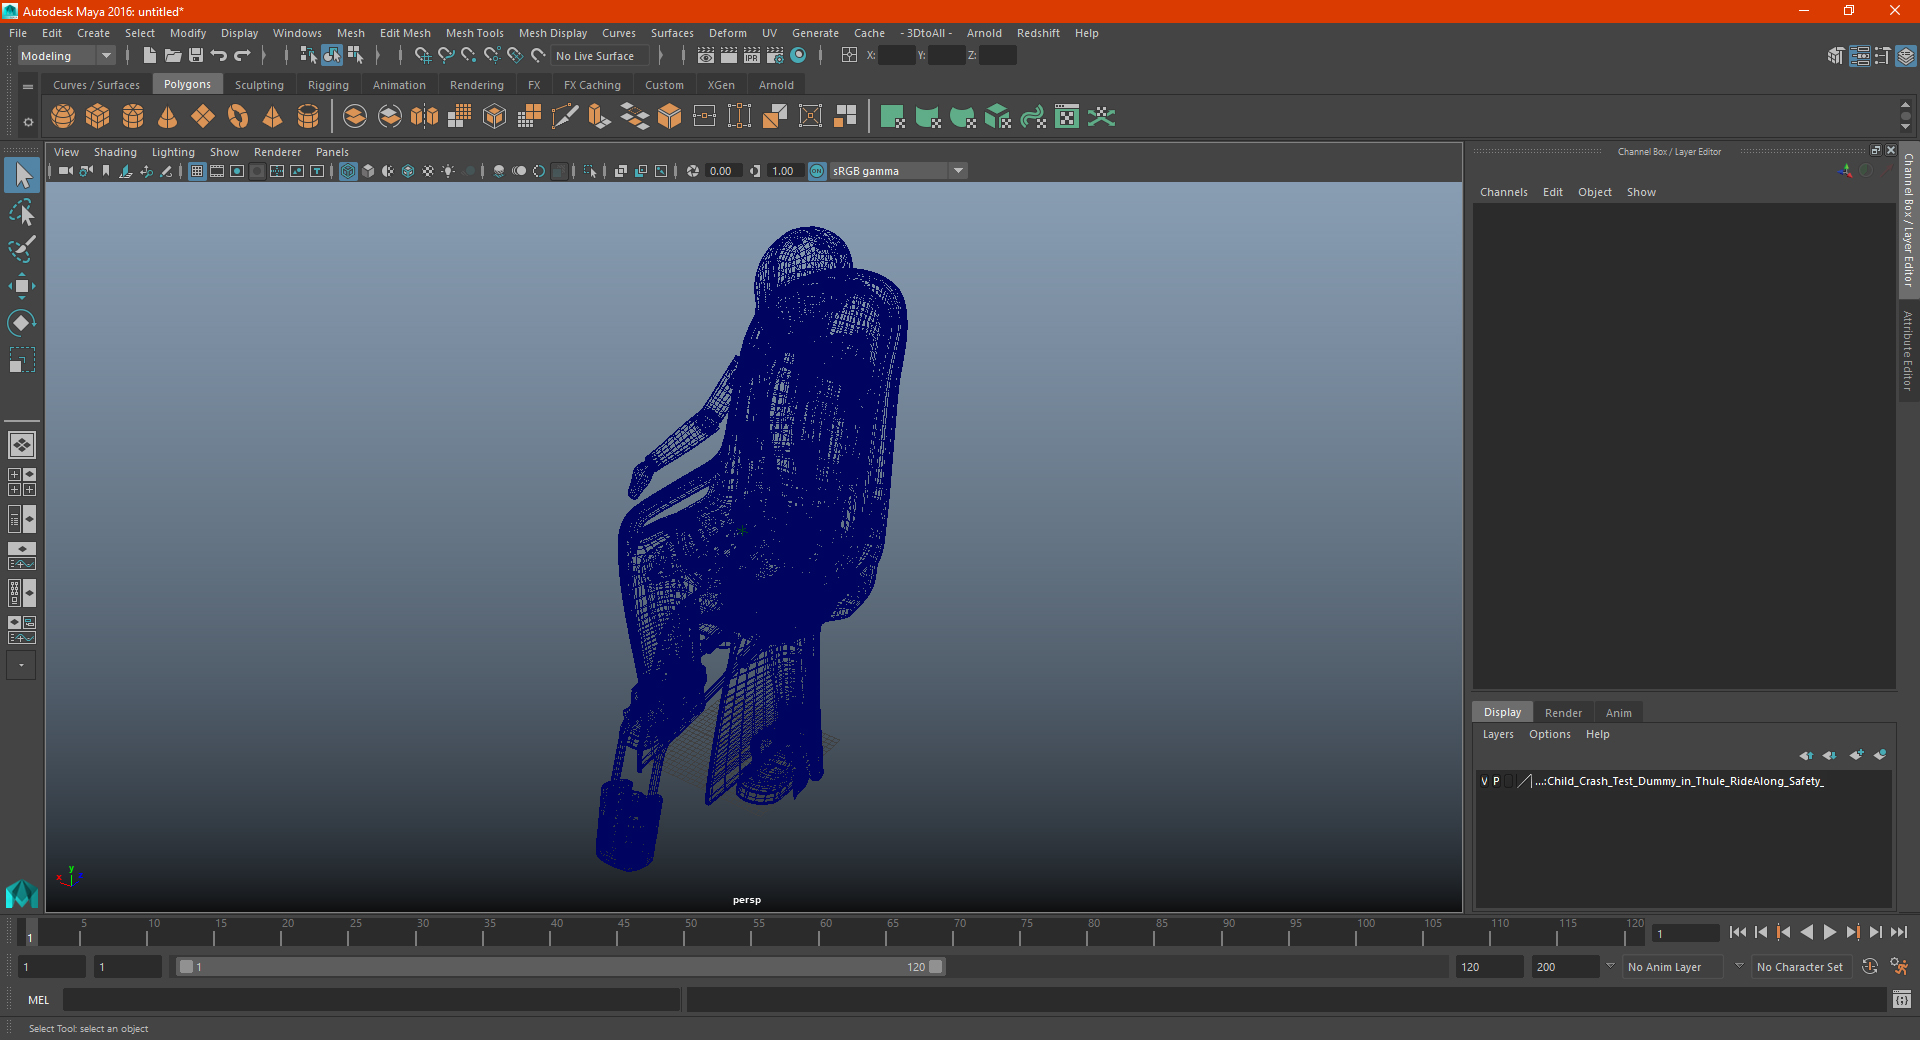Click the No Live Surface field

(602, 56)
